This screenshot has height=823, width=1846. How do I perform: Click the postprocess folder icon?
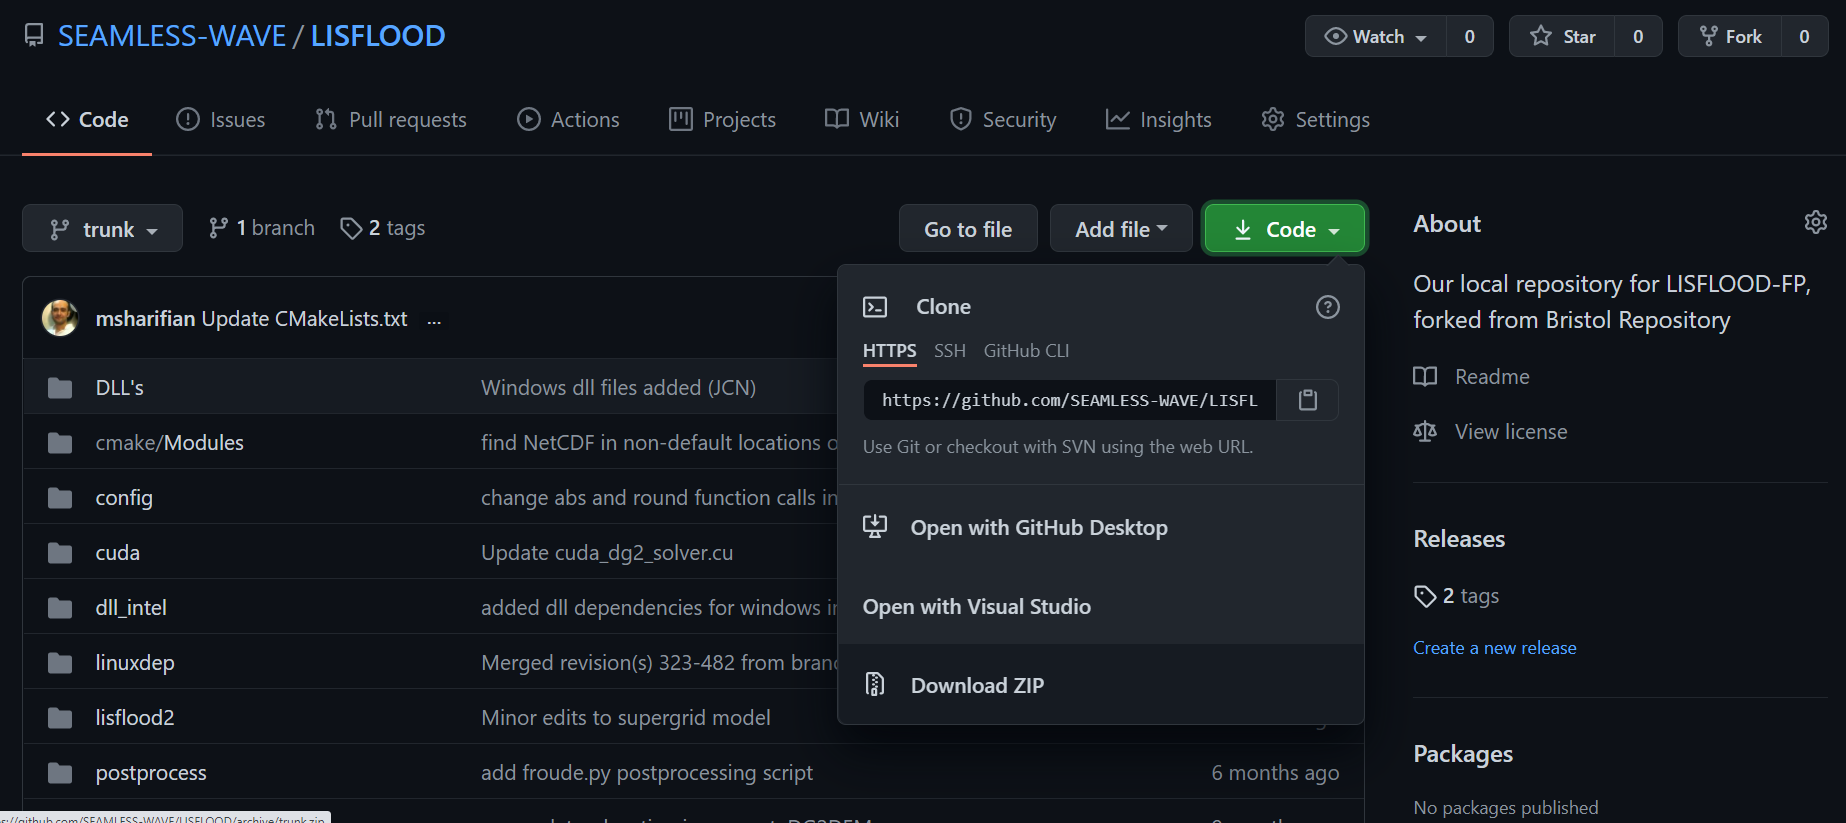tap(60, 772)
